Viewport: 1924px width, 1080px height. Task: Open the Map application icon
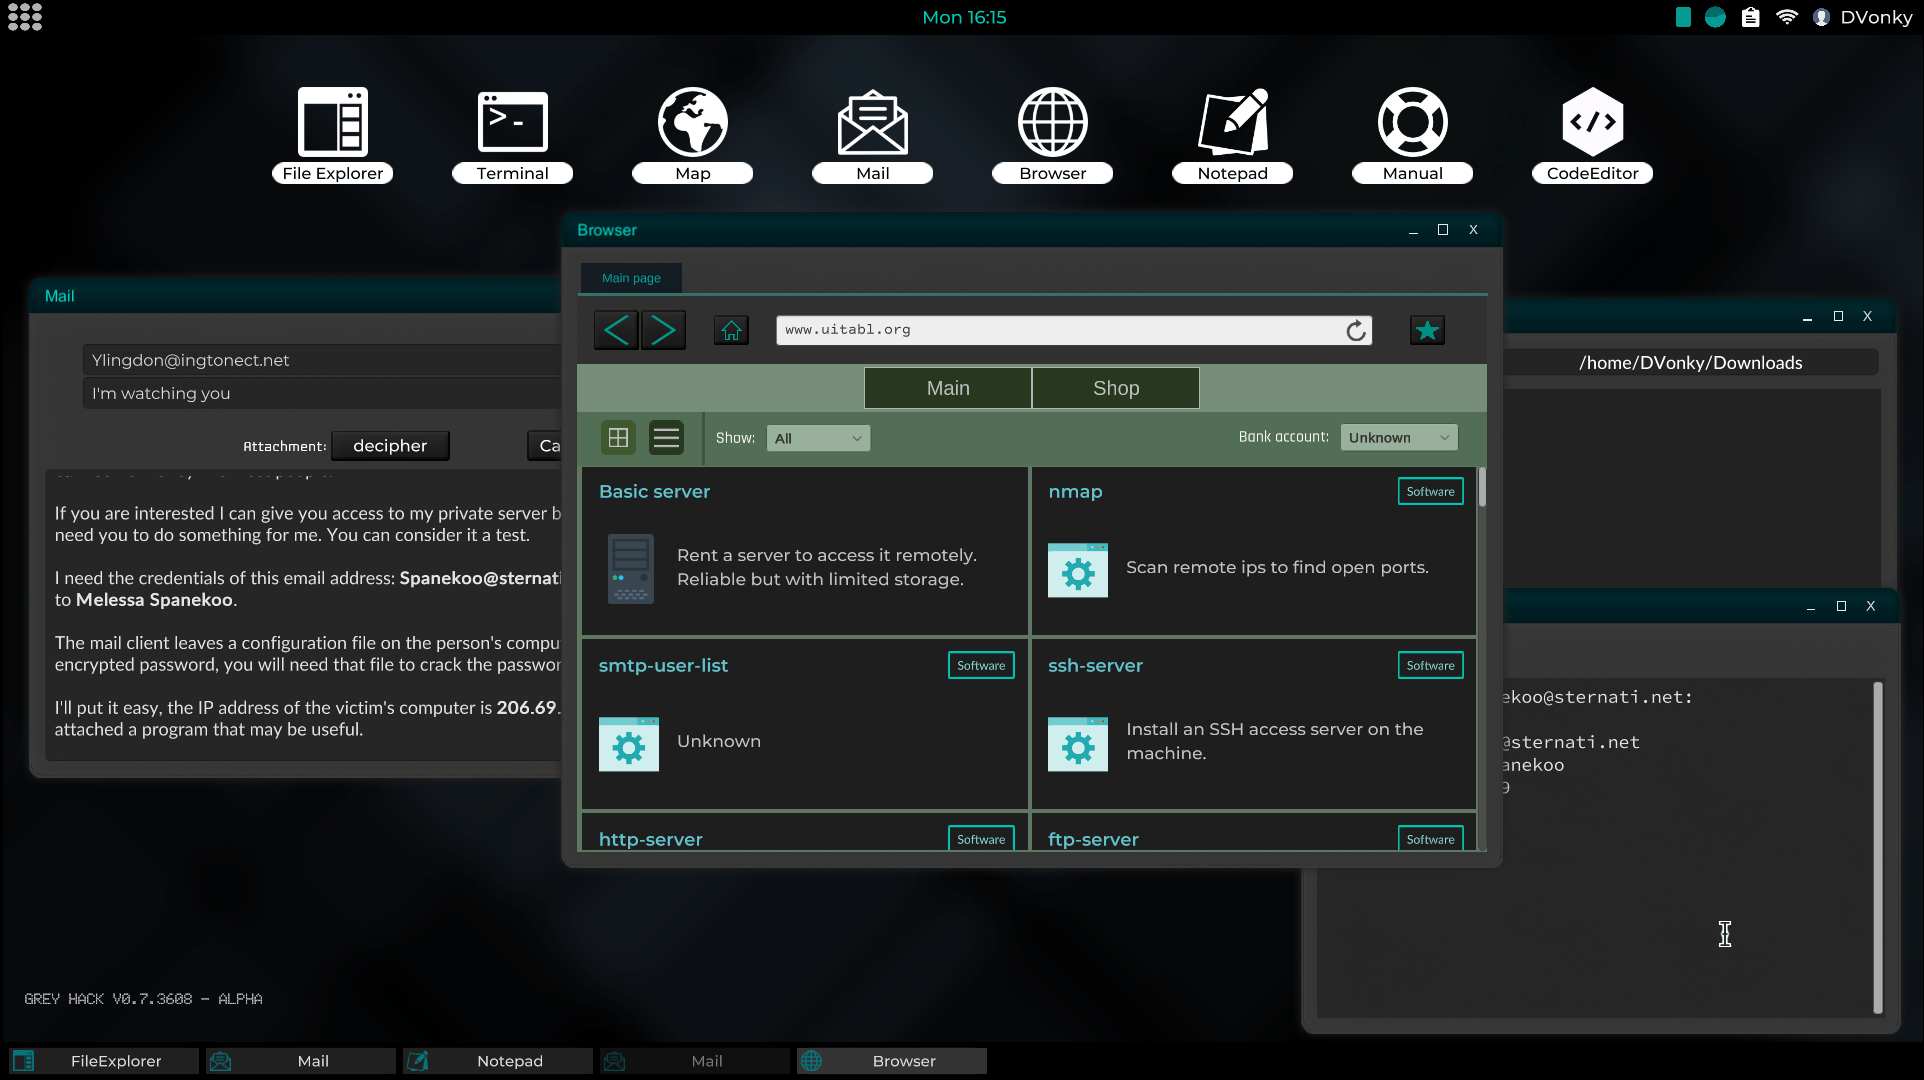[x=692, y=123]
